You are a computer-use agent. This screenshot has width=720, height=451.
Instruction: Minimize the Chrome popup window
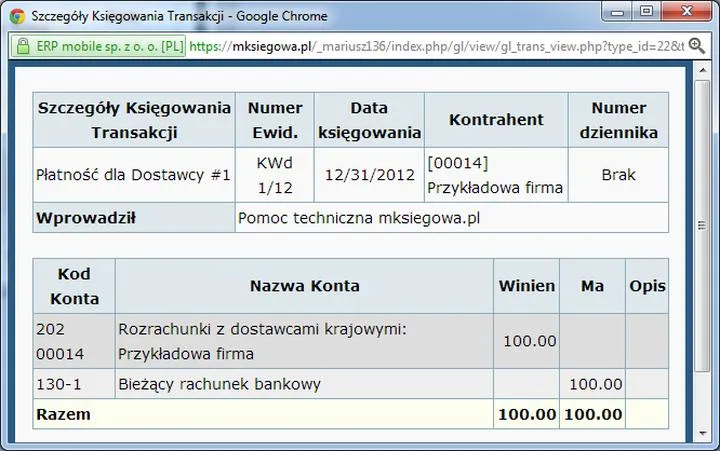click(x=618, y=11)
